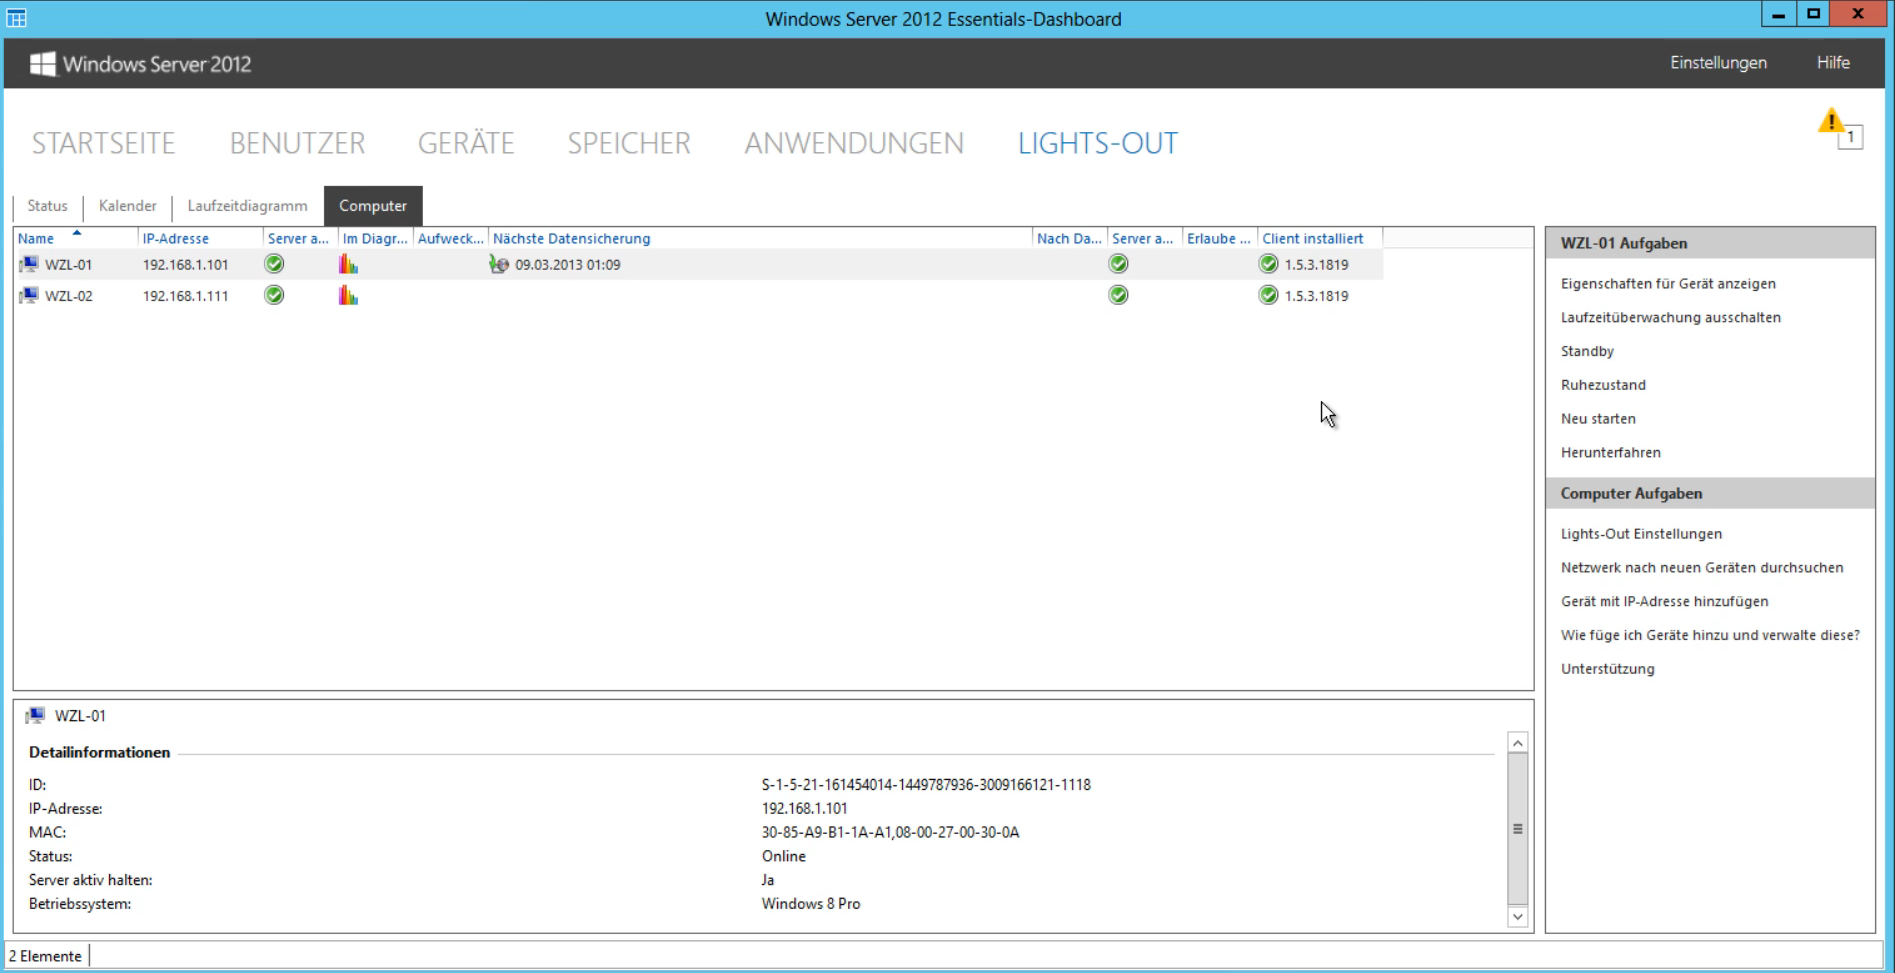Viewport: 1895px width, 973px height.
Task: Click dashboard app icon in title bar
Action: click(17, 18)
